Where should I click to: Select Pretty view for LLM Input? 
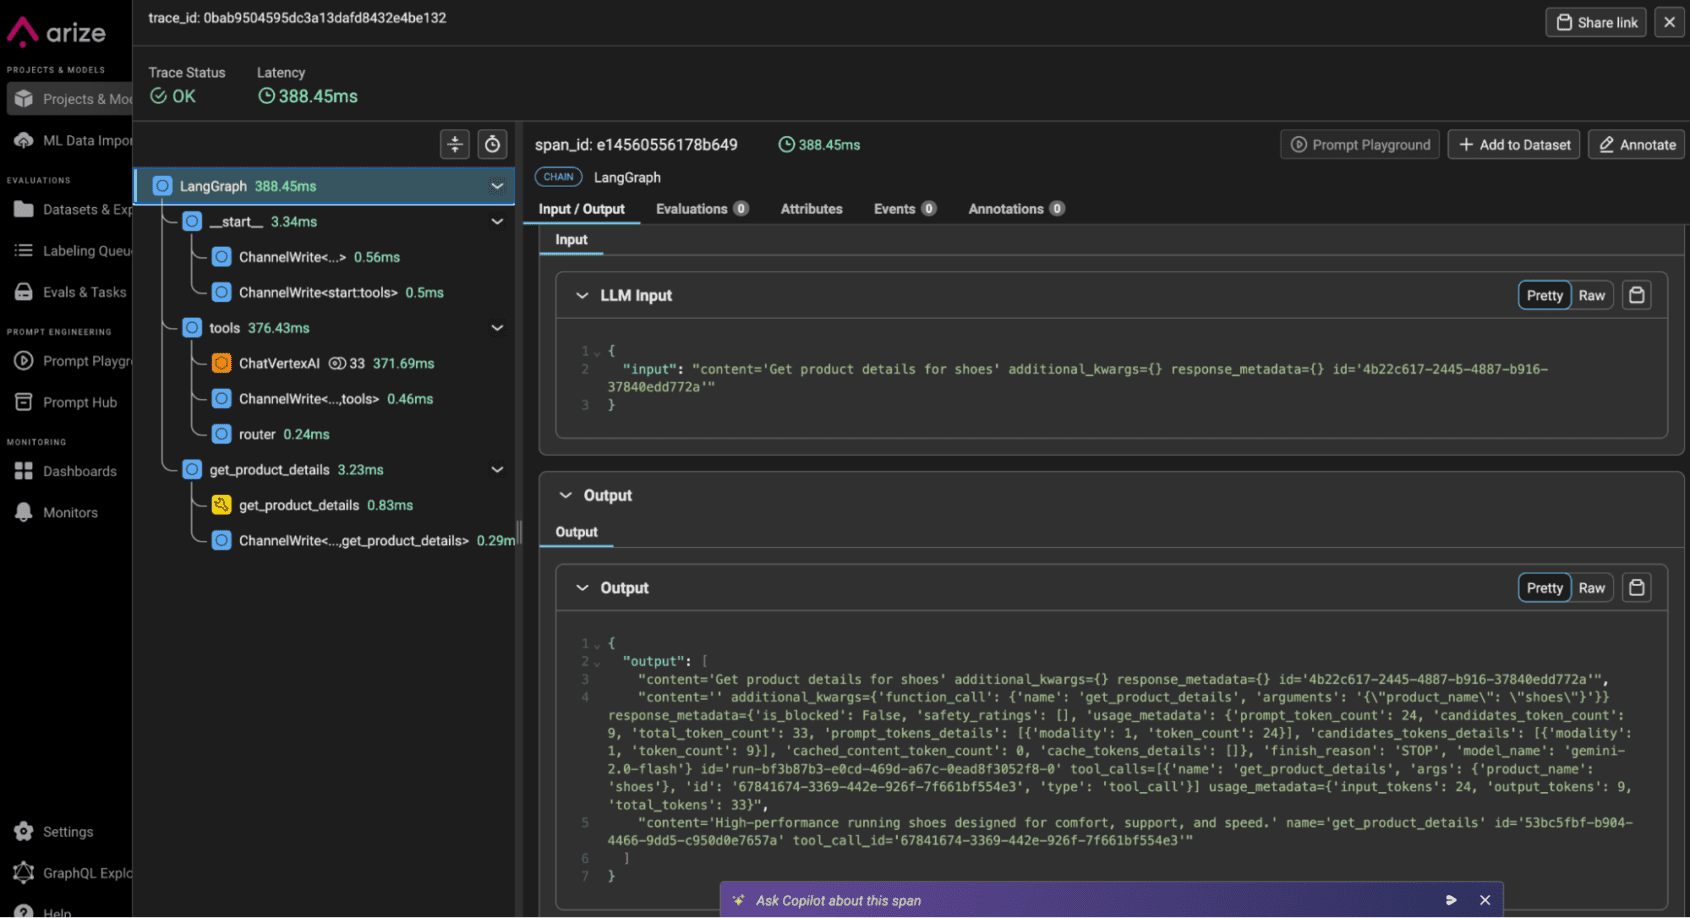click(1544, 294)
